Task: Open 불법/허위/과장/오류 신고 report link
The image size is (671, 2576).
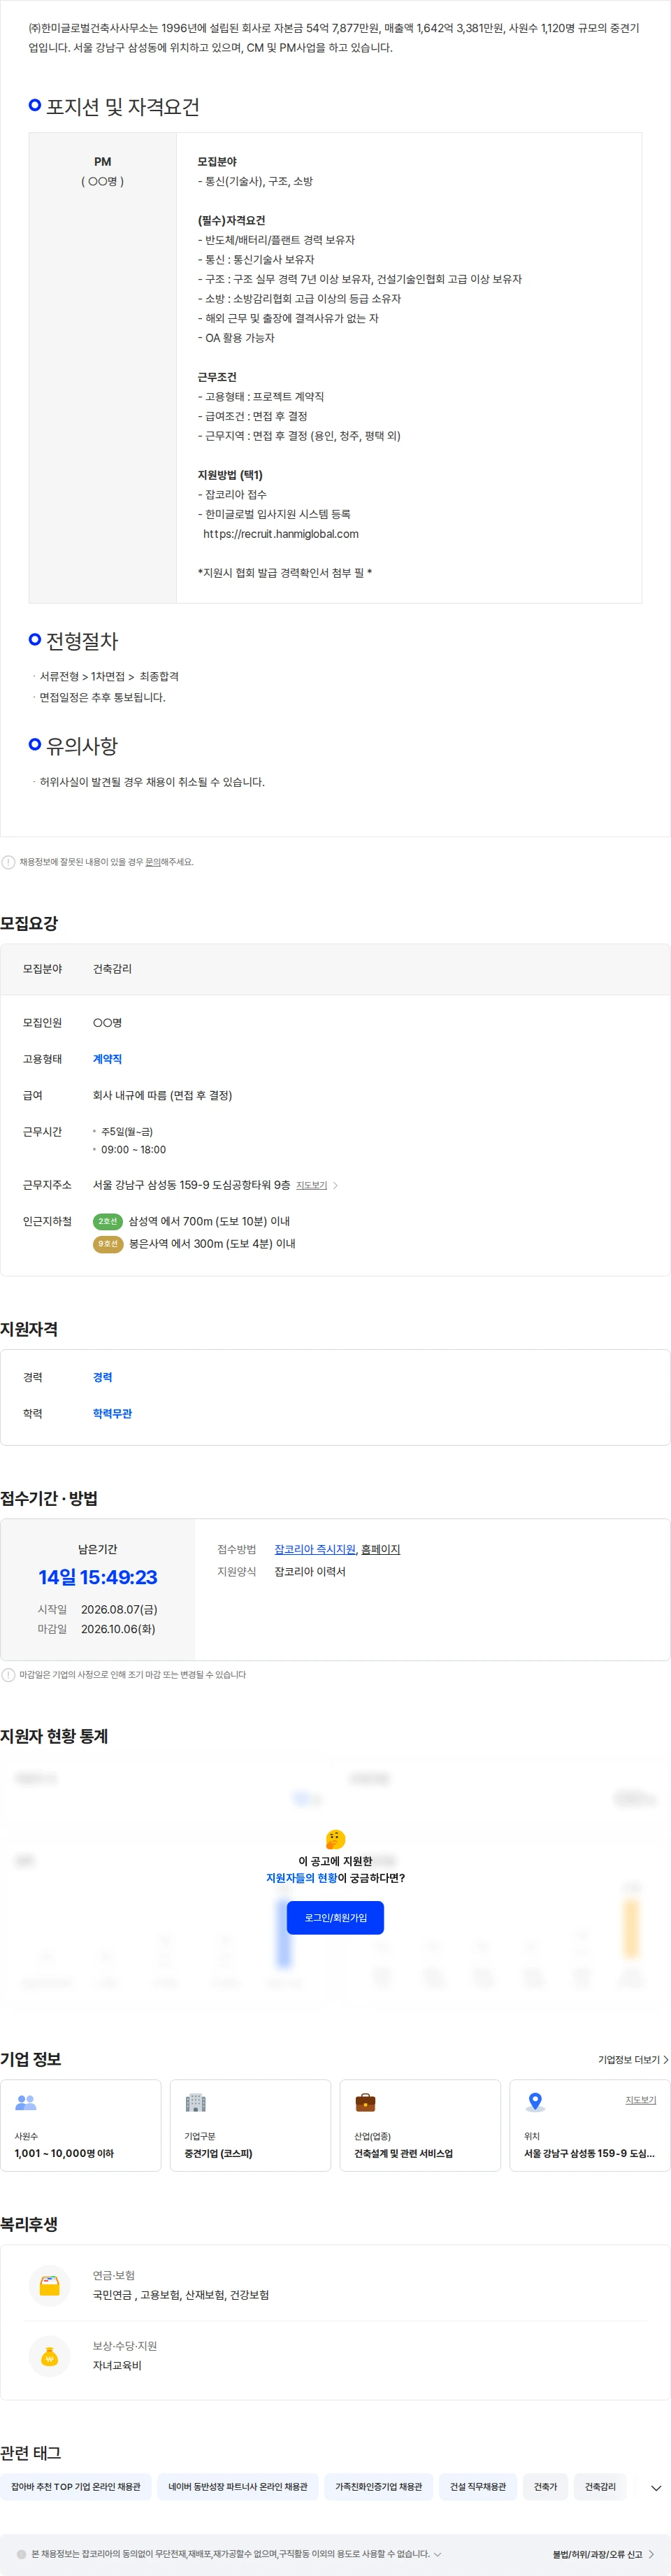Action: click(x=597, y=2554)
